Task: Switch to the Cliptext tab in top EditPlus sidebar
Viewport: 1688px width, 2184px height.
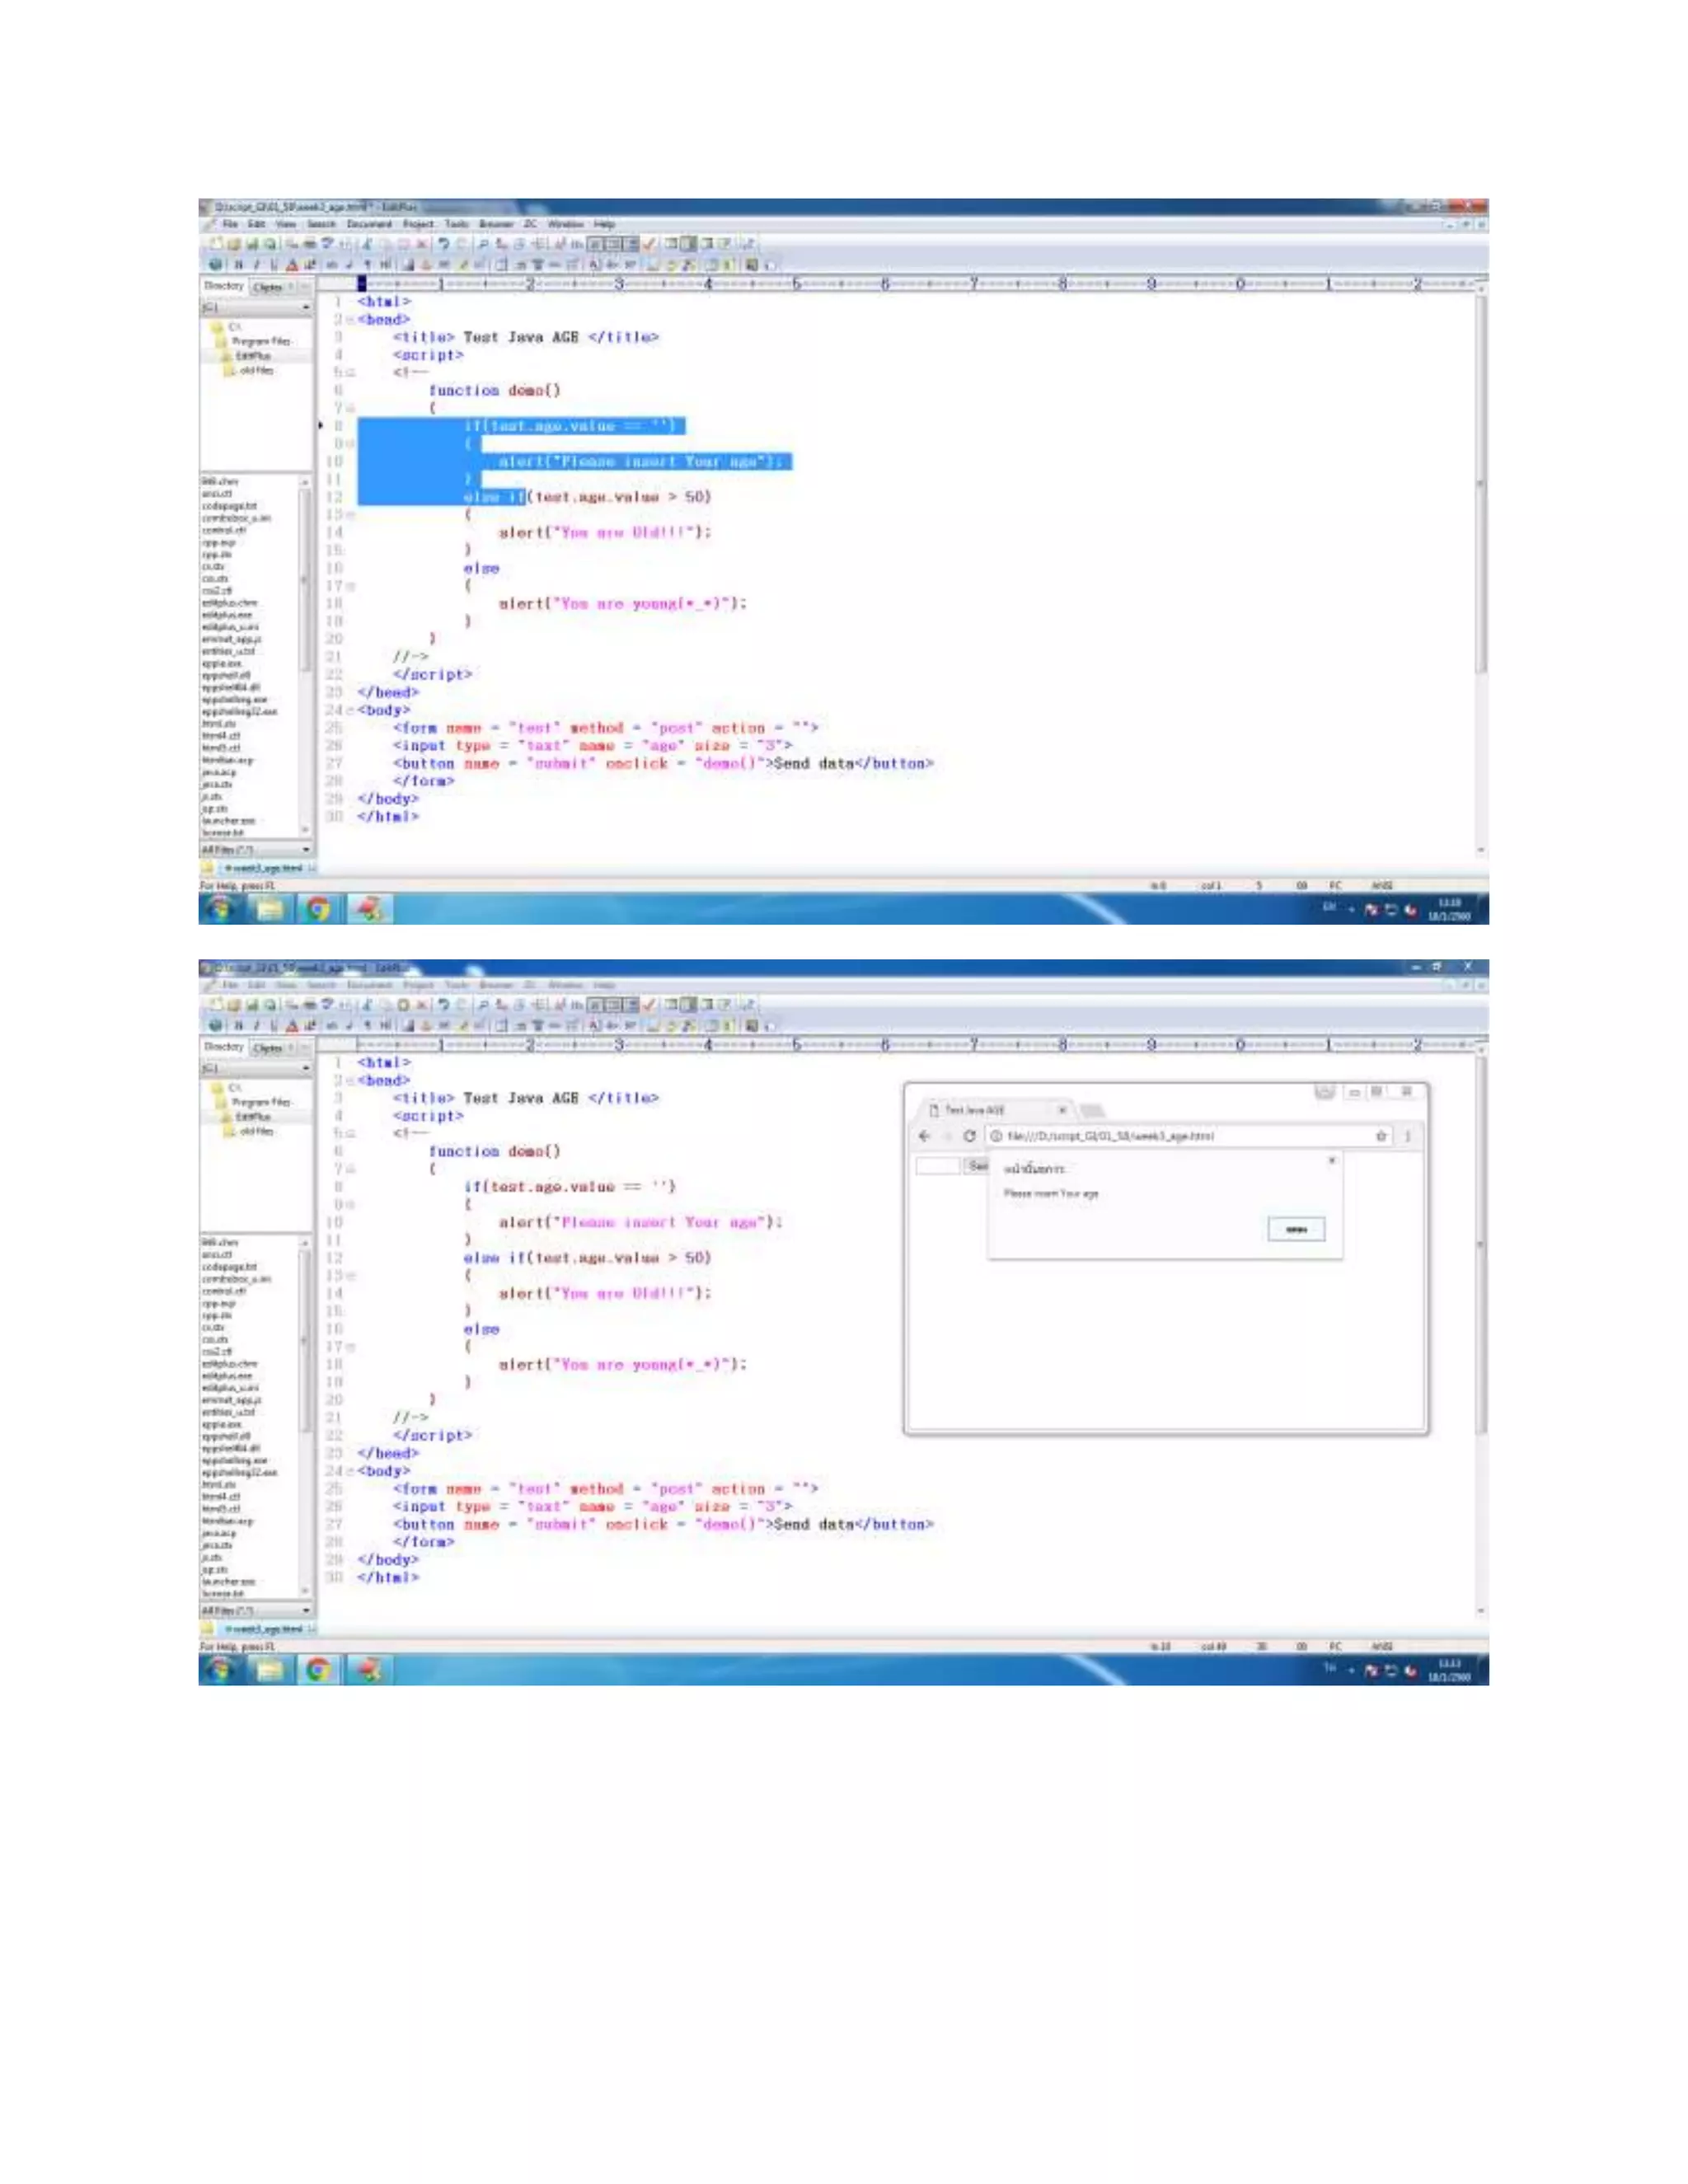Action: (268, 287)
